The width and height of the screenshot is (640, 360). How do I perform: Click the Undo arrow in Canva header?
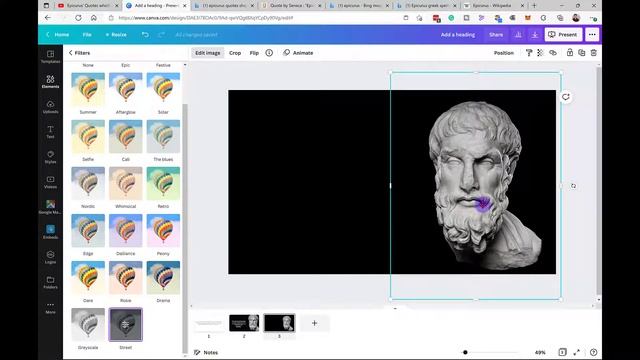pos(145,35)
